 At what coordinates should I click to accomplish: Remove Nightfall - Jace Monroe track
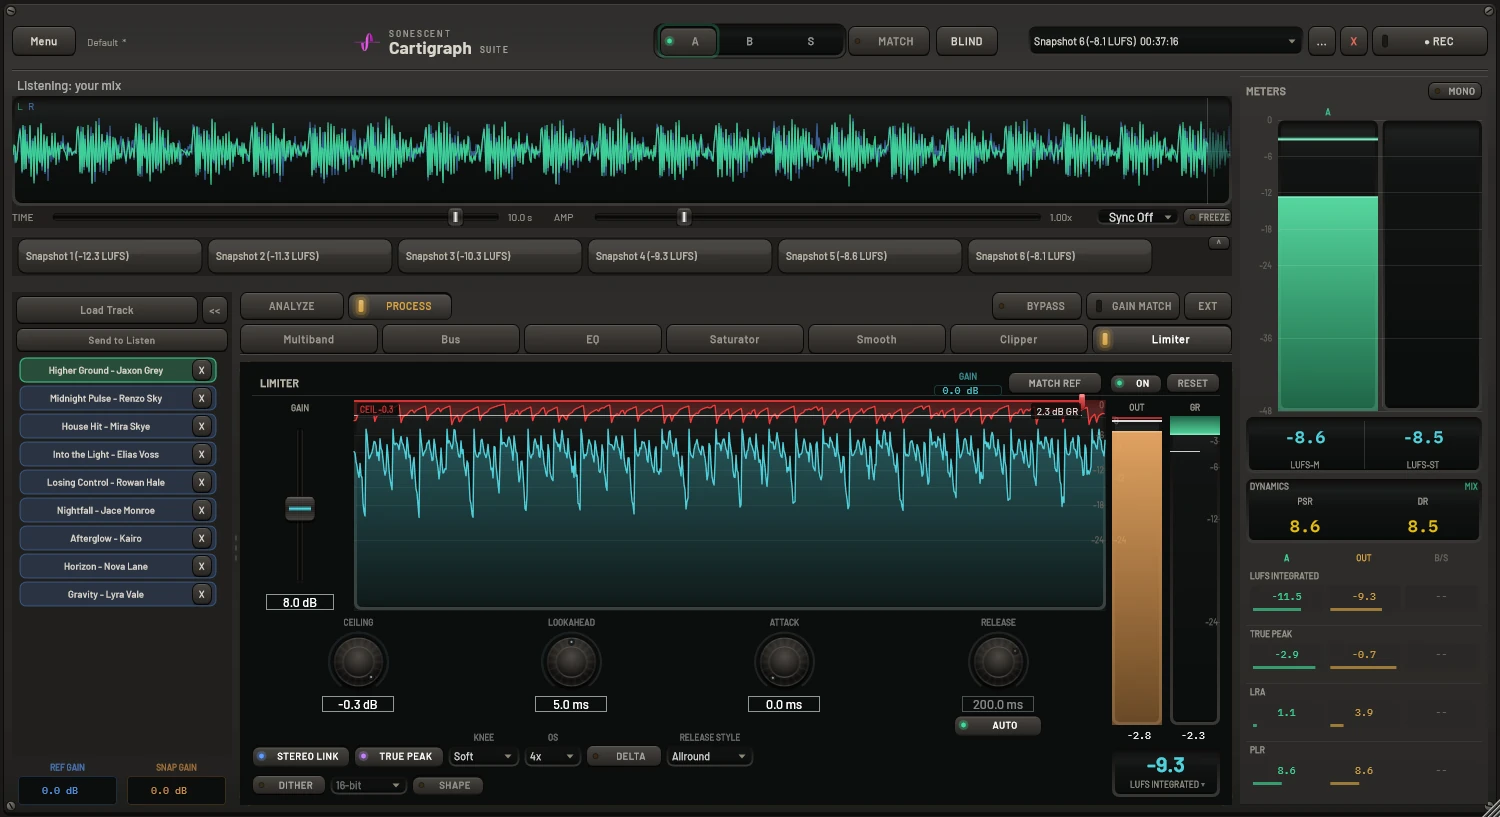pyautogui.click(x=201, y=510)
